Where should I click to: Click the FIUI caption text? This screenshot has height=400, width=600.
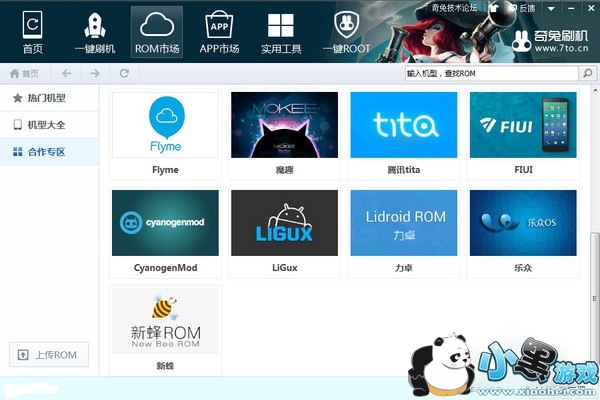pos(523,170)
